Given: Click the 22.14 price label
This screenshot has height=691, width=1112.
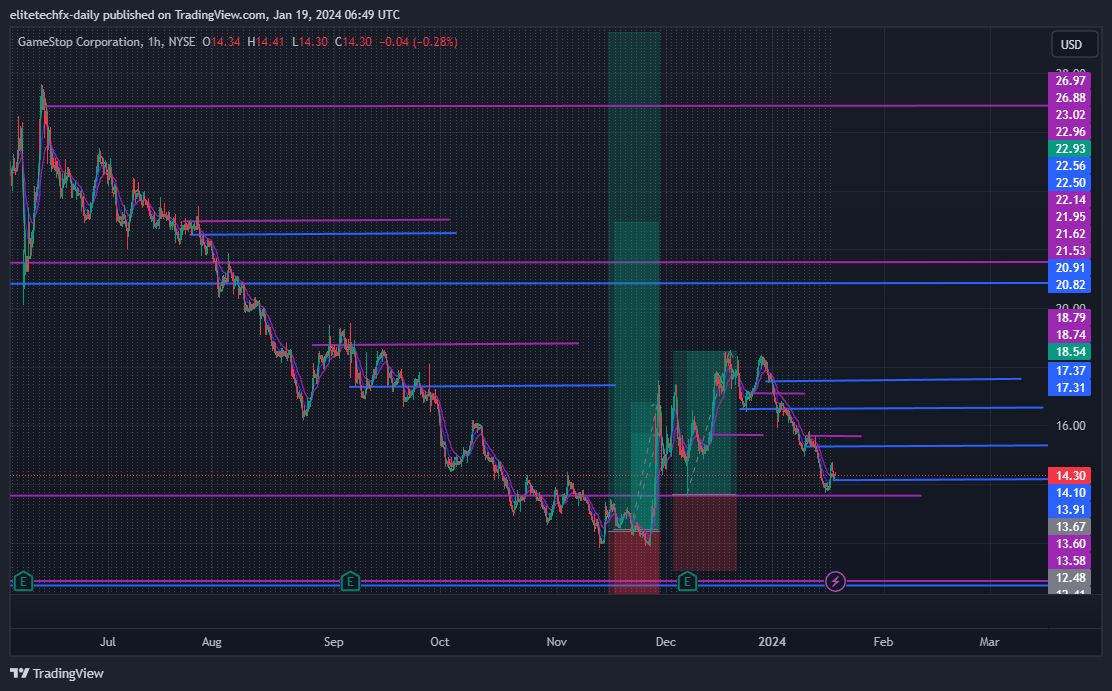Looking at the screenshot, I should [1070, 200].
